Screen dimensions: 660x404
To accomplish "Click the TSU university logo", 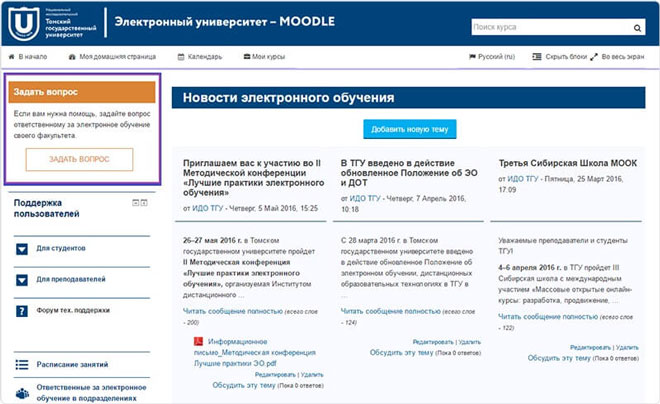I will [24, 24].
